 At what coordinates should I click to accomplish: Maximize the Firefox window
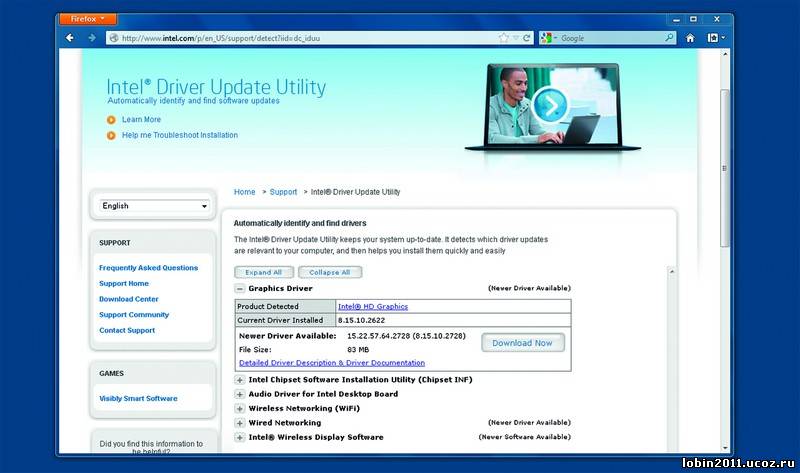click(x=693, y=19)
